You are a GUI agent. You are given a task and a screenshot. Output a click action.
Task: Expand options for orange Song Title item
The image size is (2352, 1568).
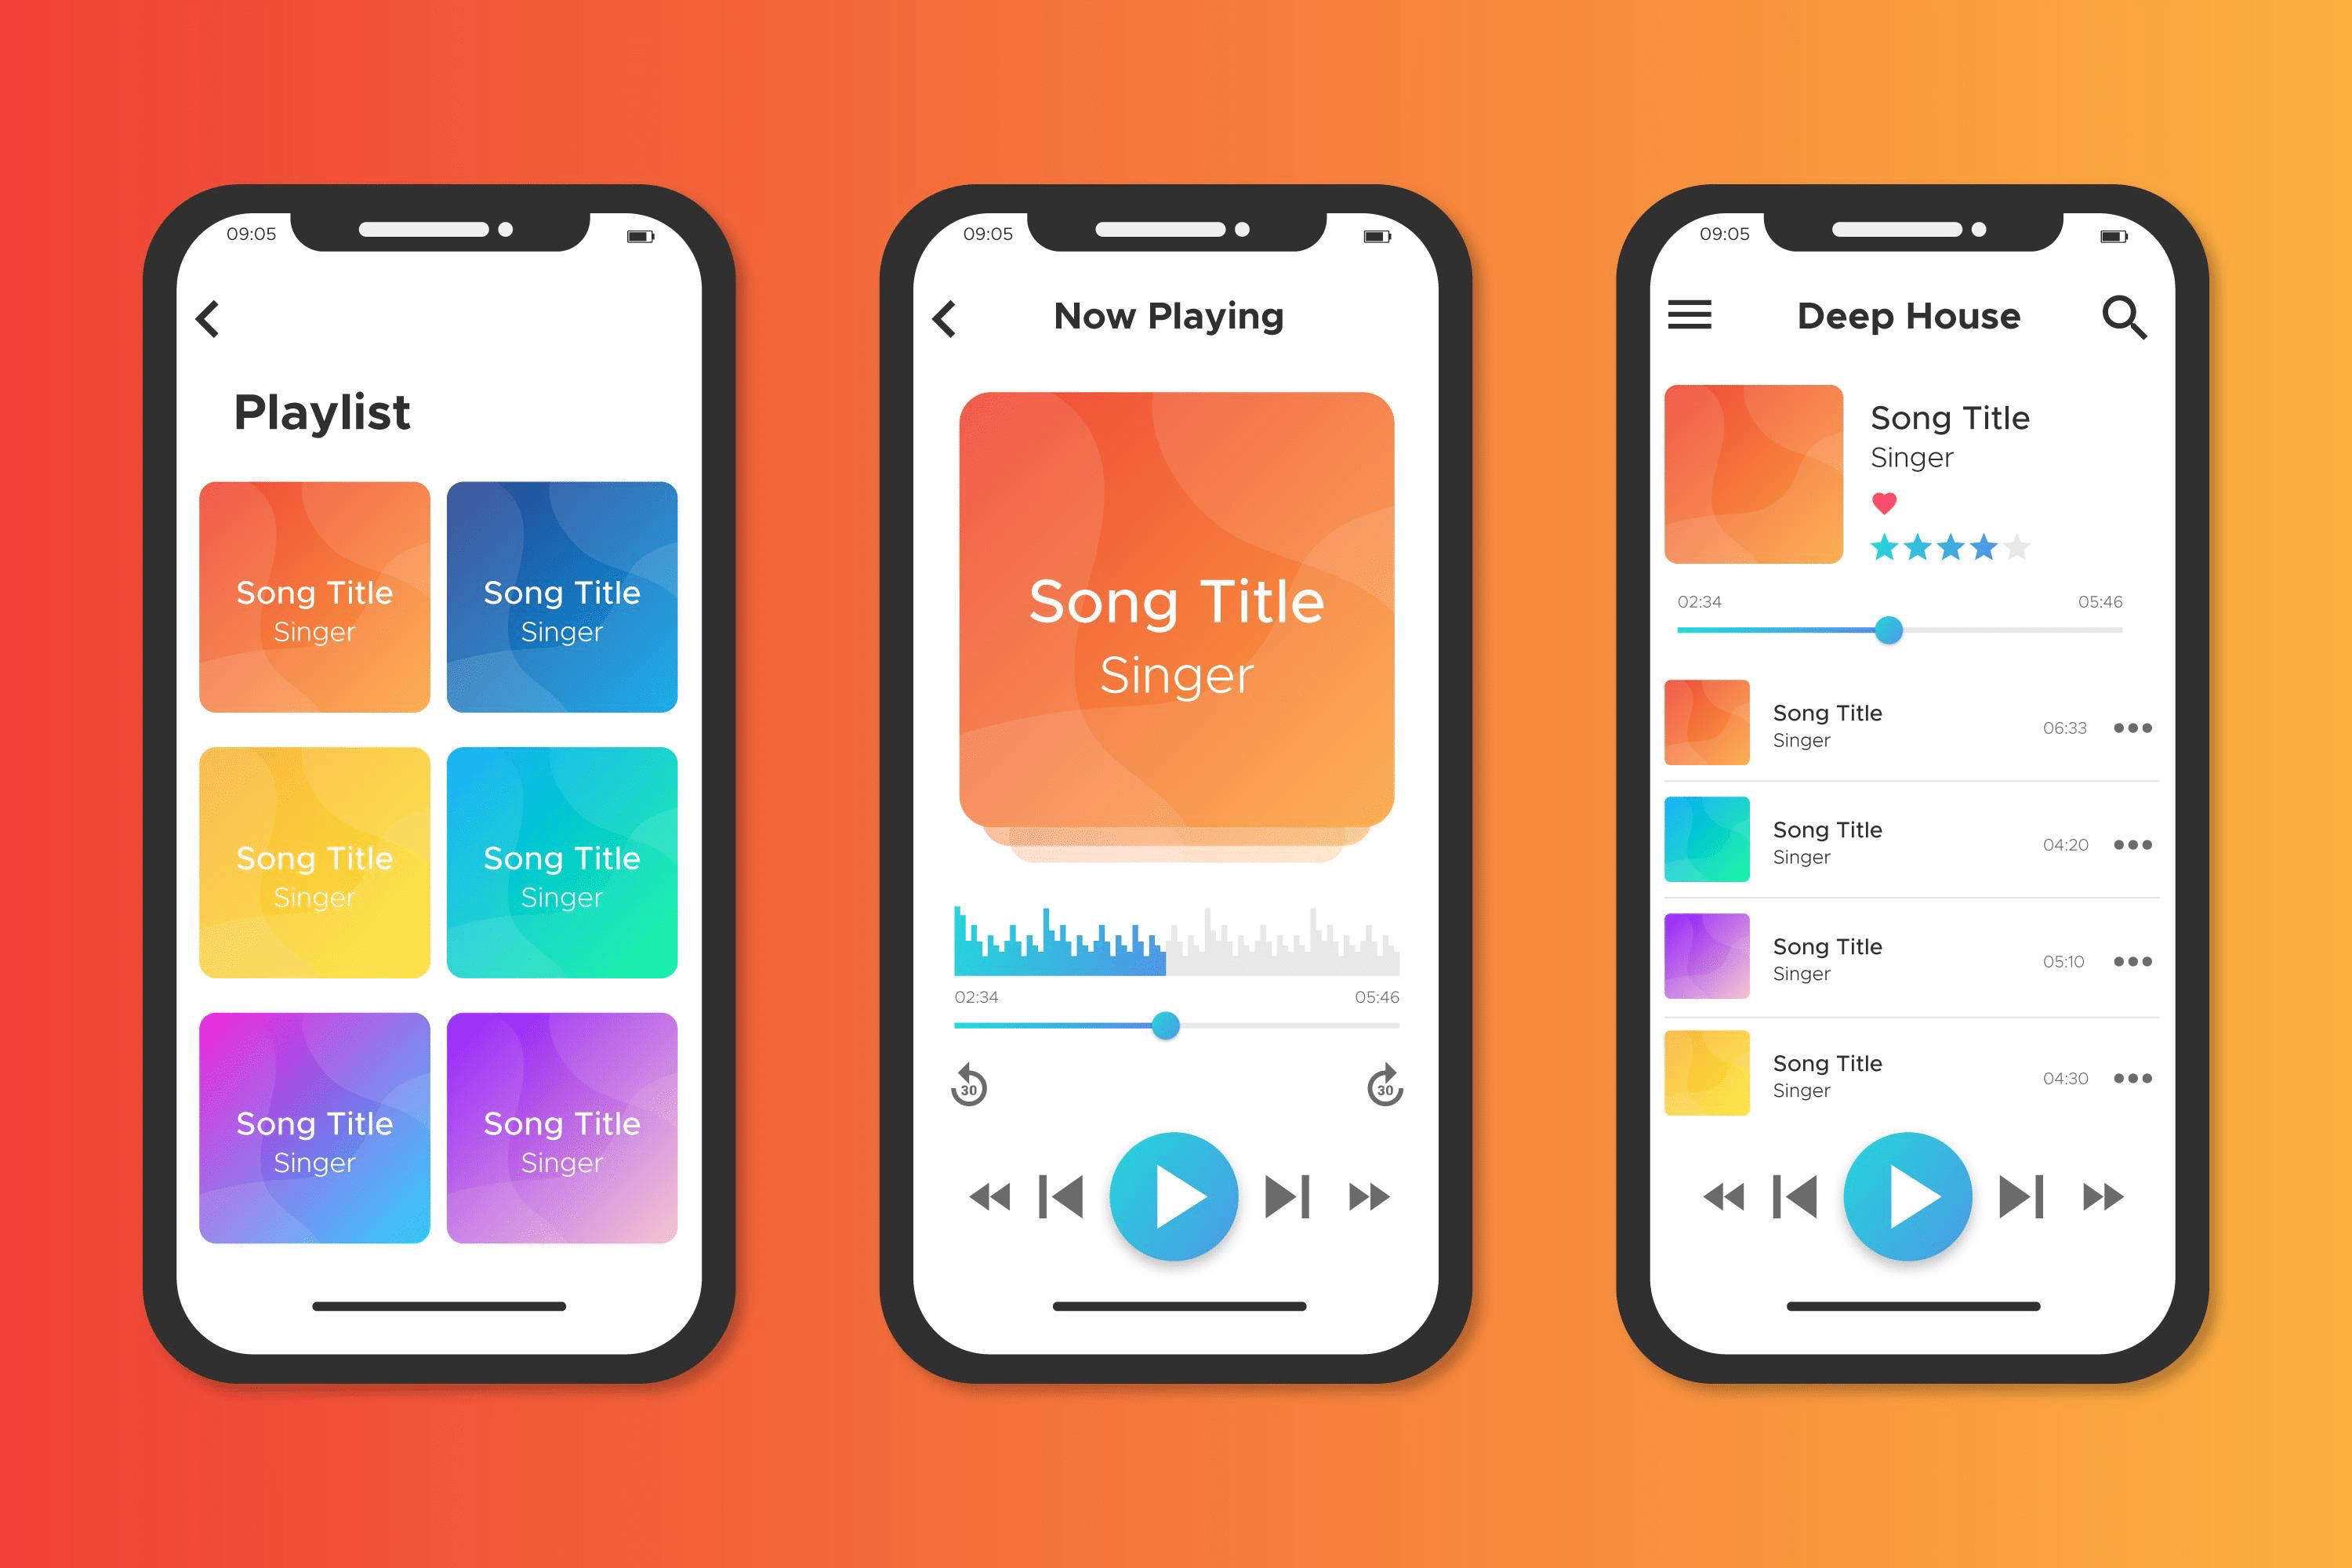[x=2133, y=728]
